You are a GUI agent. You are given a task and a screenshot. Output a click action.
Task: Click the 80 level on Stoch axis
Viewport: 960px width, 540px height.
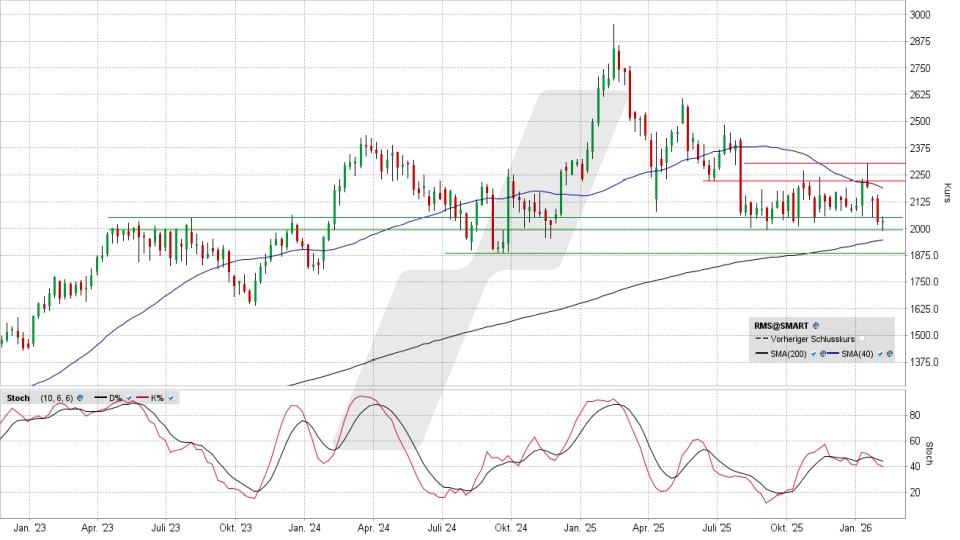(914, 413)
